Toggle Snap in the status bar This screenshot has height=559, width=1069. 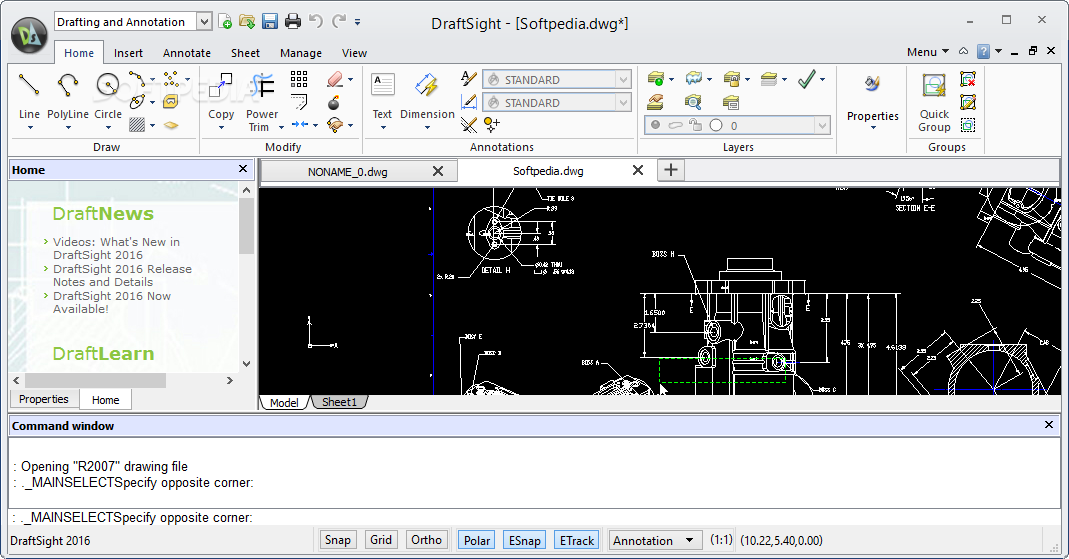point(337,540)
